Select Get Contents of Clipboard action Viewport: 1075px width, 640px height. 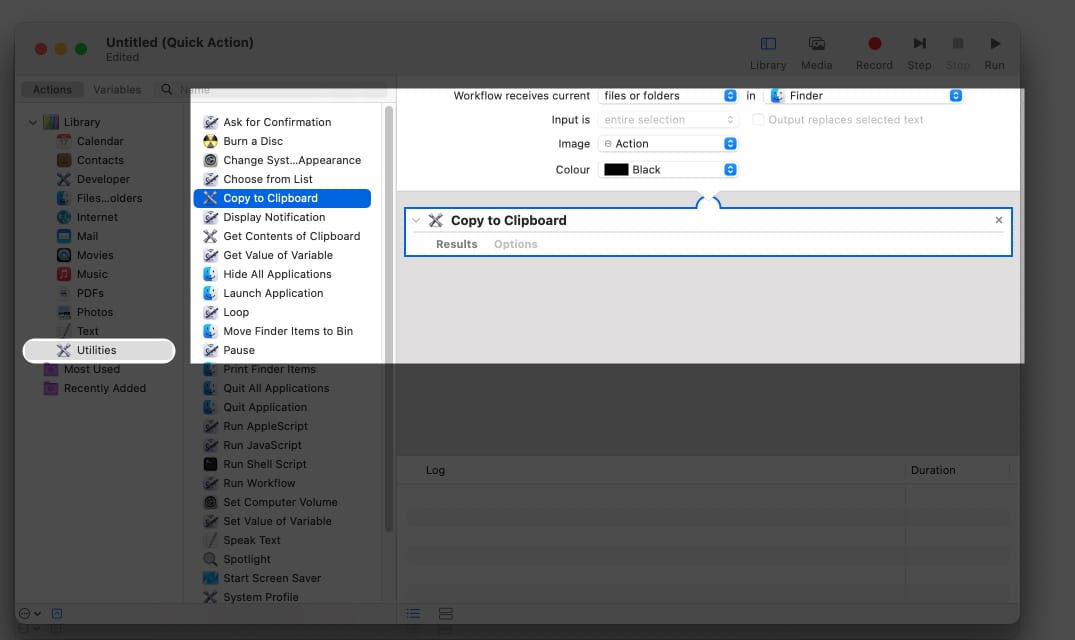[x=291, y=236]
